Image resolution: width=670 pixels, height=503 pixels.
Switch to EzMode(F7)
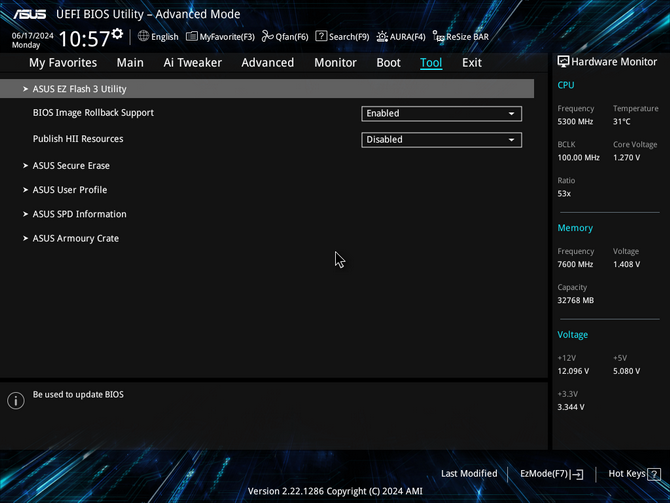(x=551, y=474)
